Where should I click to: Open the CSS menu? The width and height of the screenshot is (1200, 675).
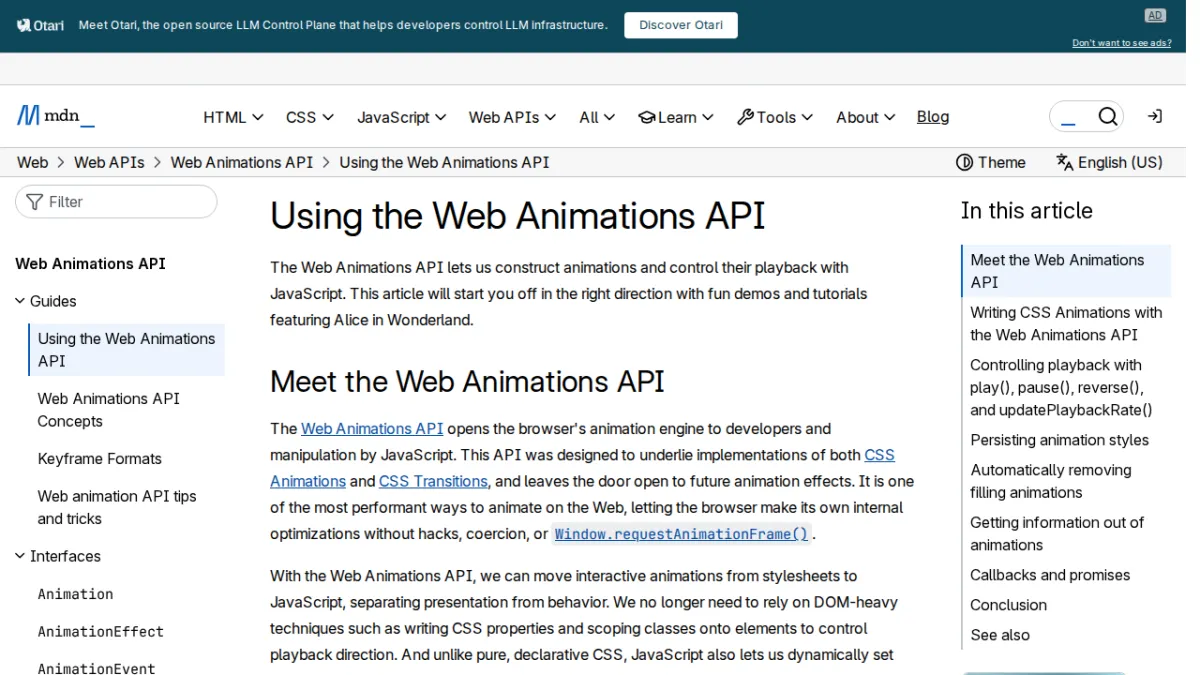tap(309, 117)
